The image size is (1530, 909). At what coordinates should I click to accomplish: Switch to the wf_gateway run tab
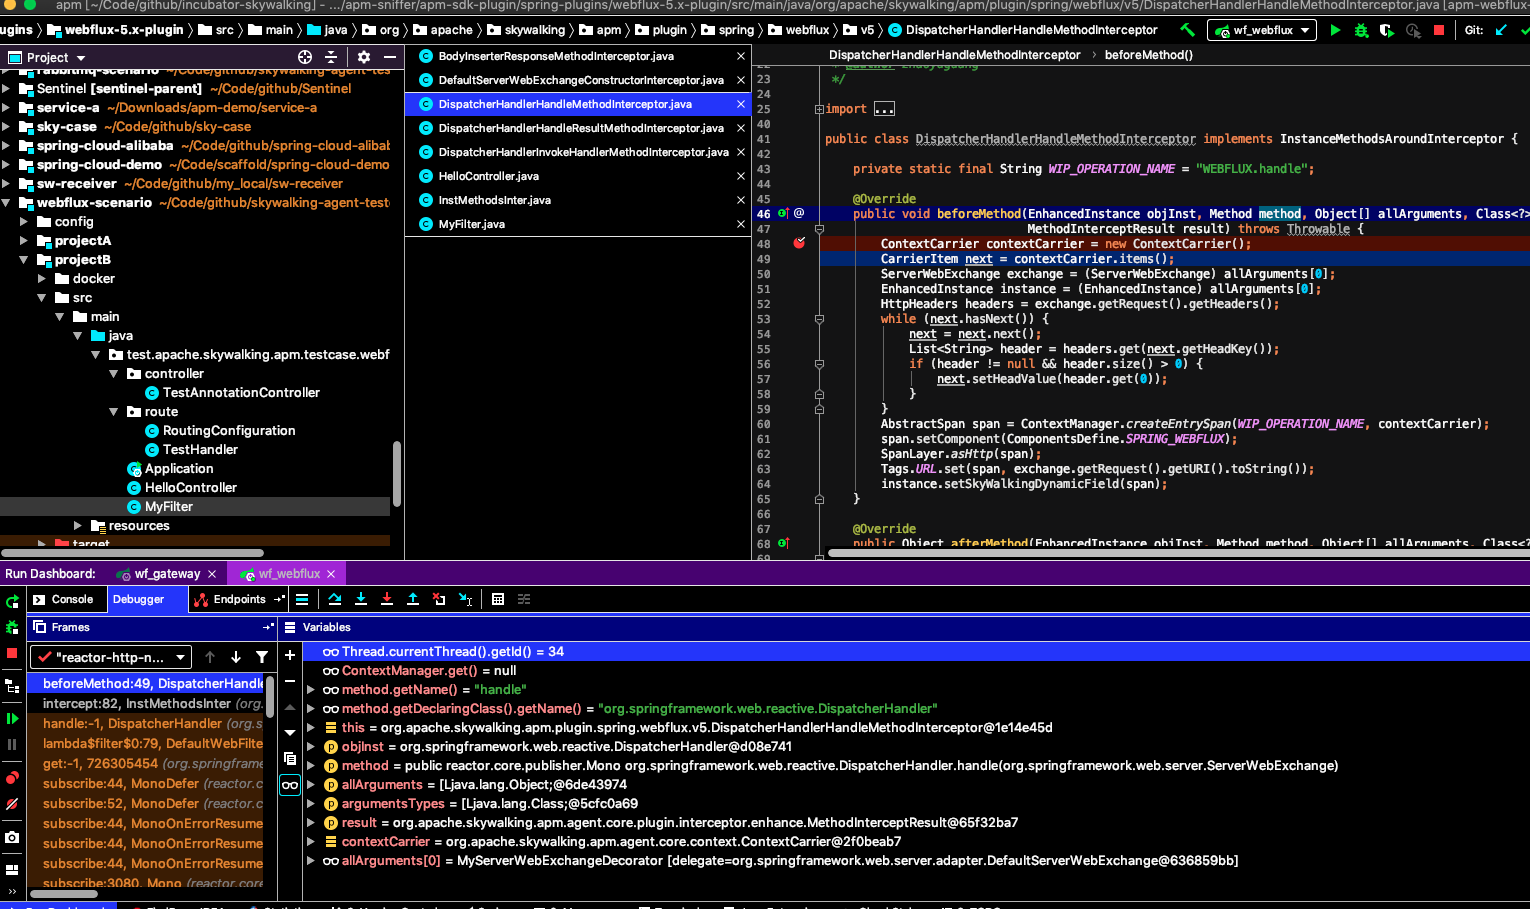(x=166, y=573)
